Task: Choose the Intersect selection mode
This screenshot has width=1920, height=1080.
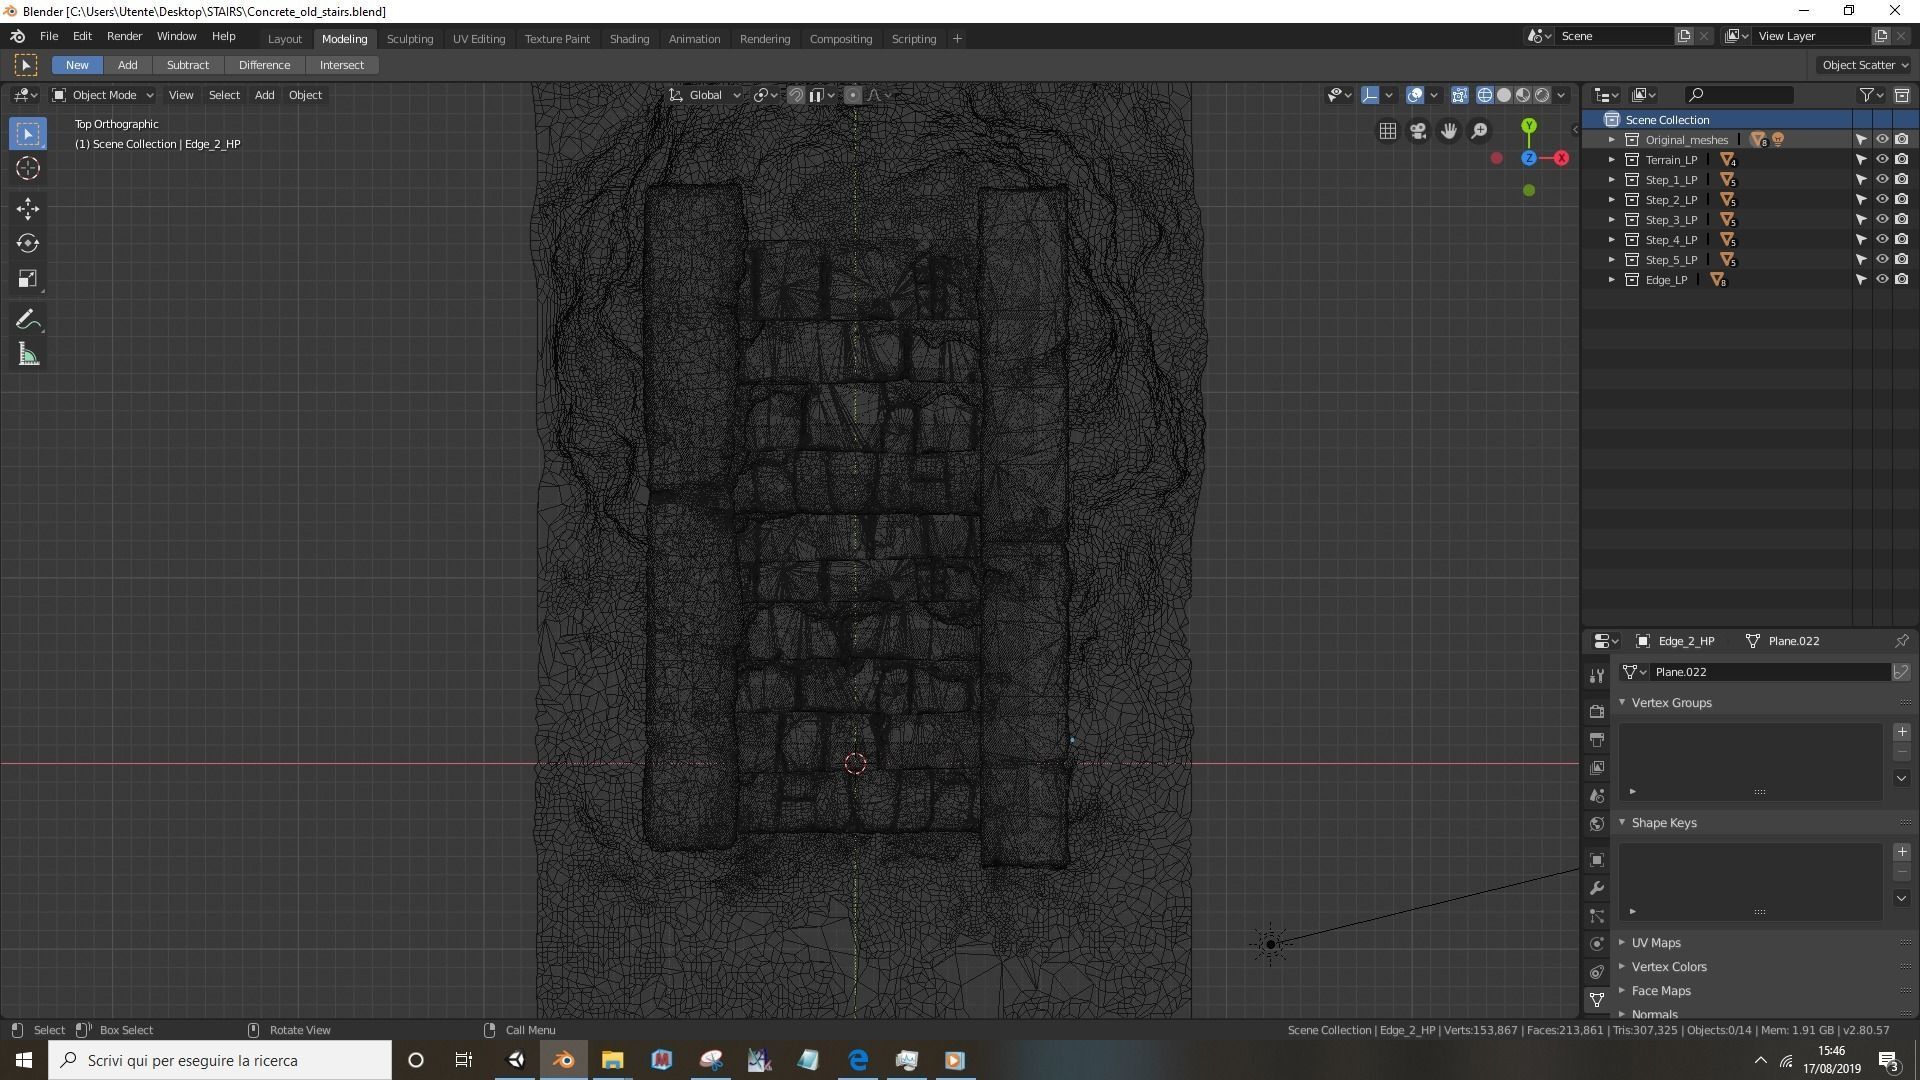Action: tap(342, 65)
